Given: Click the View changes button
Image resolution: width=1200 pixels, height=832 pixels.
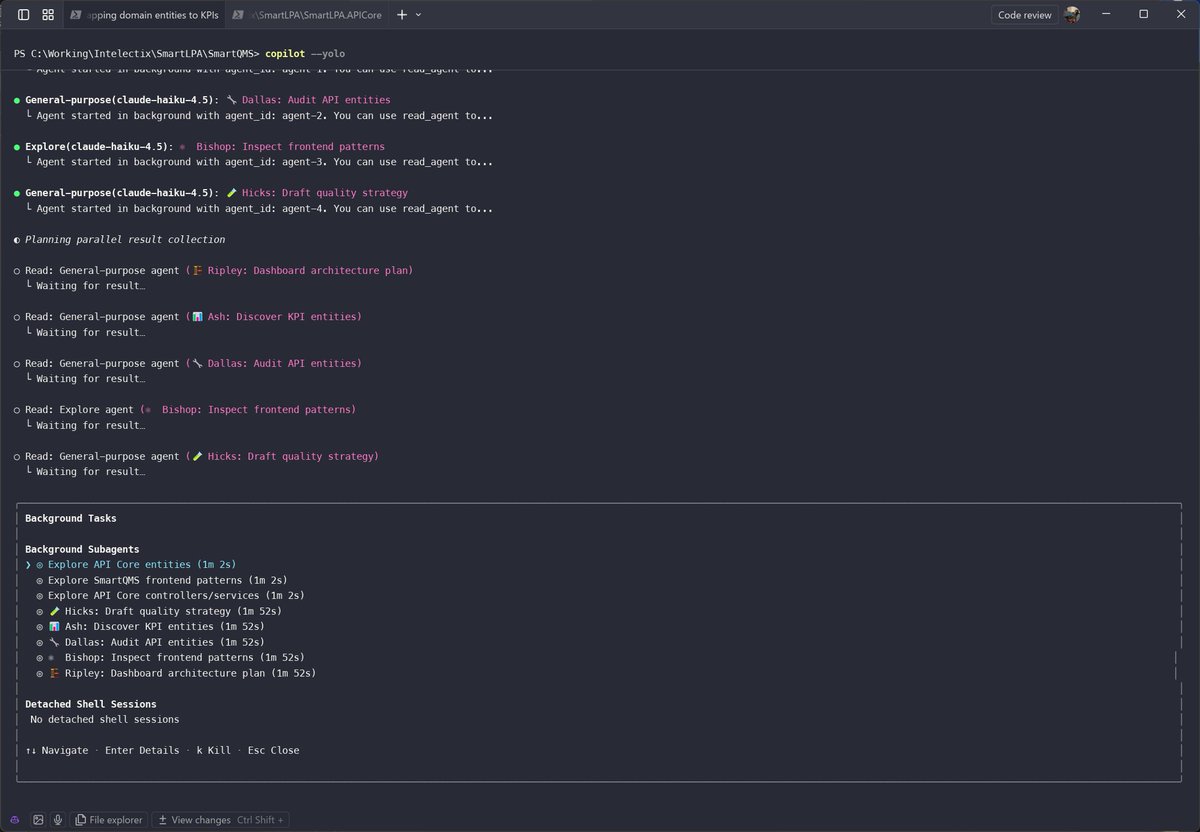Looking at the screenshot, I should click(221, 820).
